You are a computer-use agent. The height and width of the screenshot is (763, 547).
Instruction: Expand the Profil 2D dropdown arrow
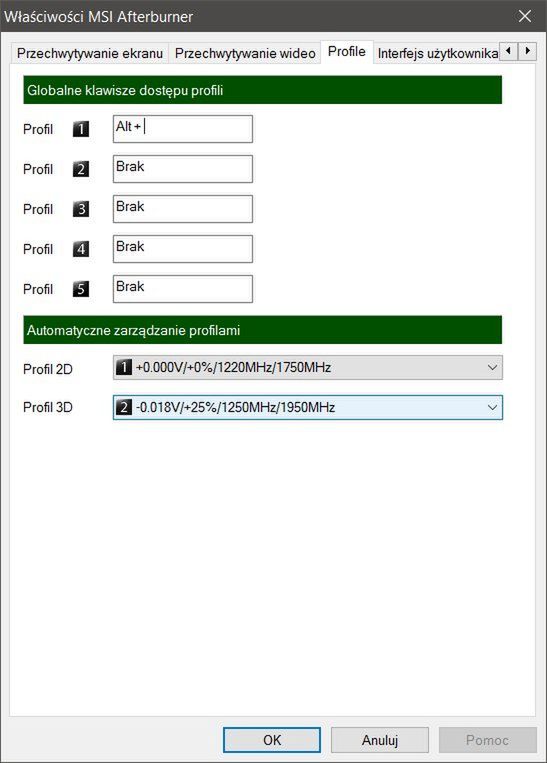(492, 367)
